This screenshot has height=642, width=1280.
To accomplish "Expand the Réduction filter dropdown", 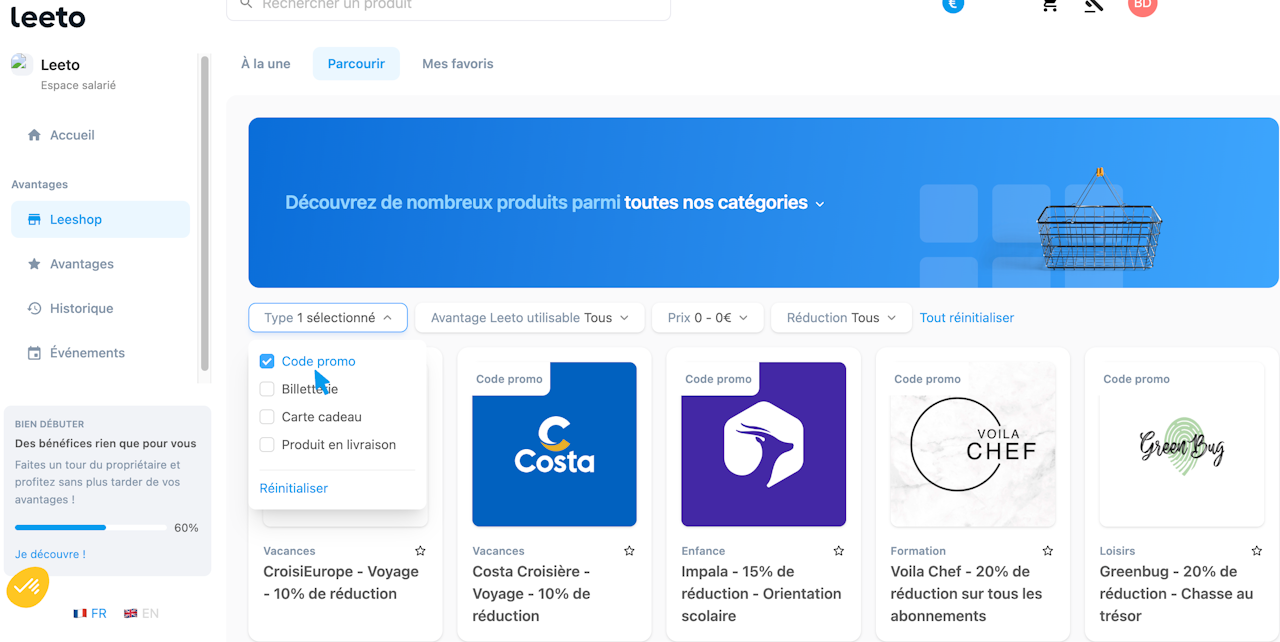I will (x=841, y=318).
